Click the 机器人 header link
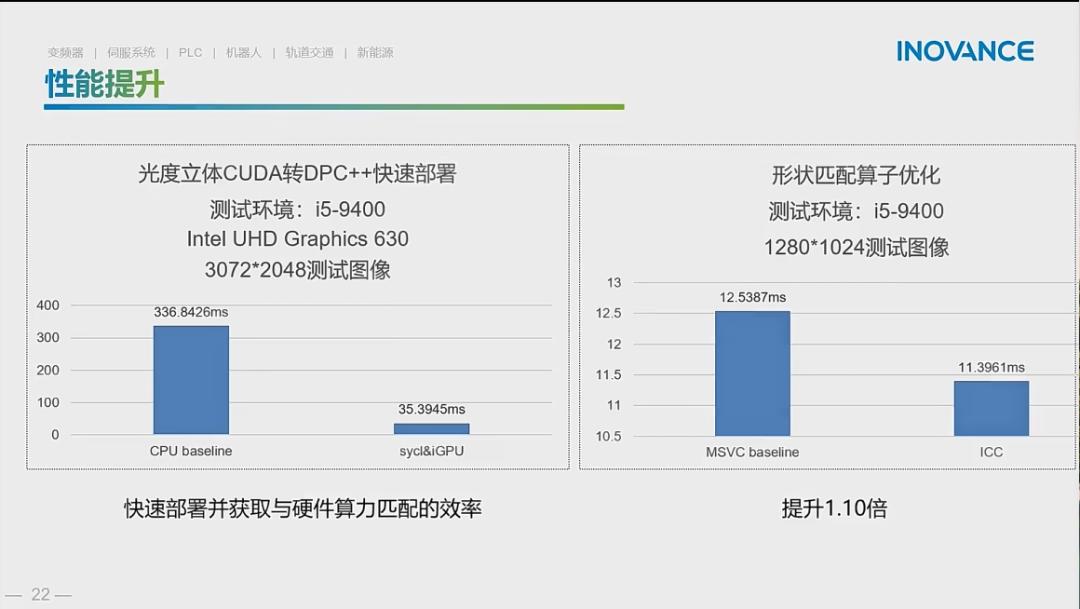 245,51
